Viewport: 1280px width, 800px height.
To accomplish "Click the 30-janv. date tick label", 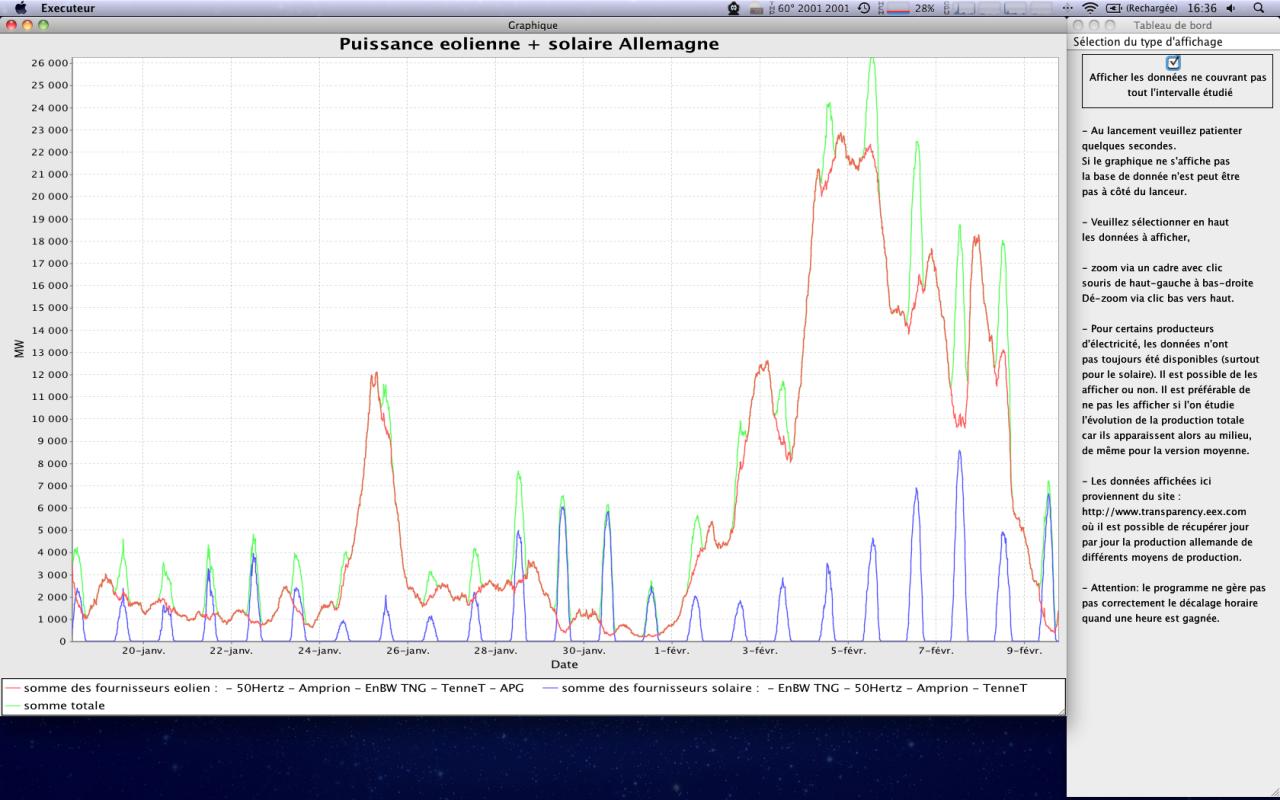I will 583,650.
